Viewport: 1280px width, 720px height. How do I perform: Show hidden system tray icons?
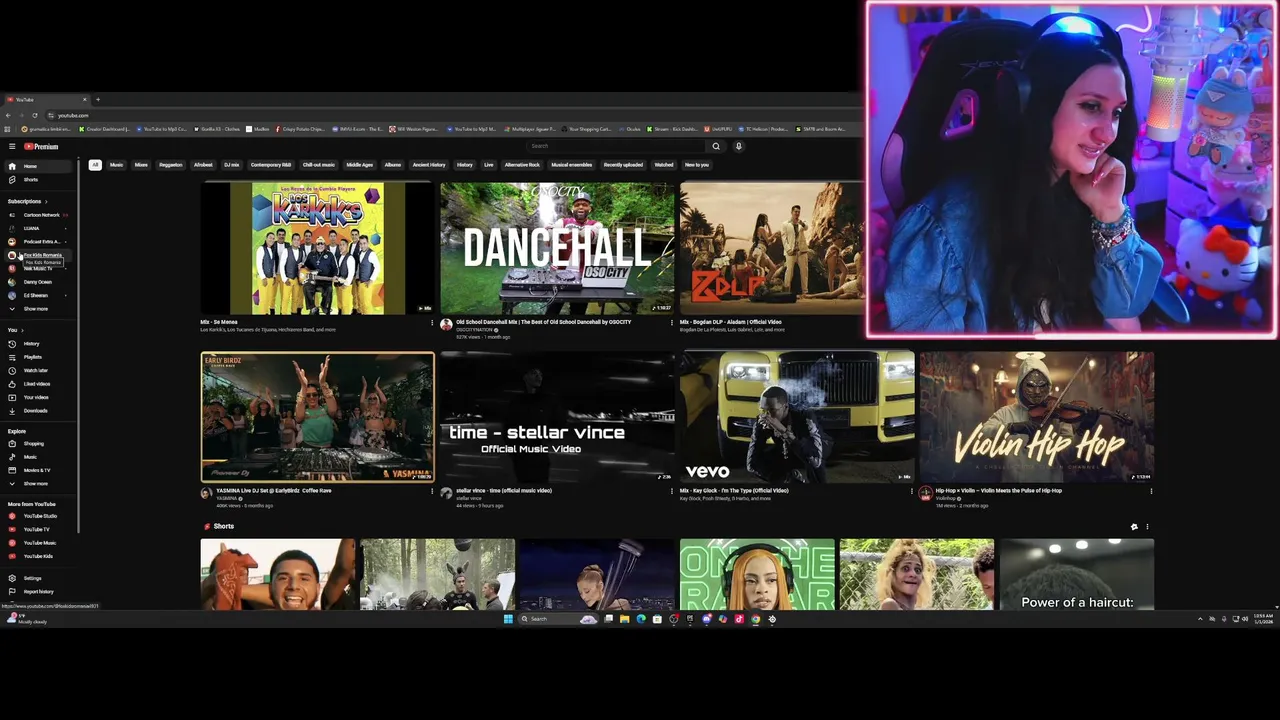coord(1200,619)
